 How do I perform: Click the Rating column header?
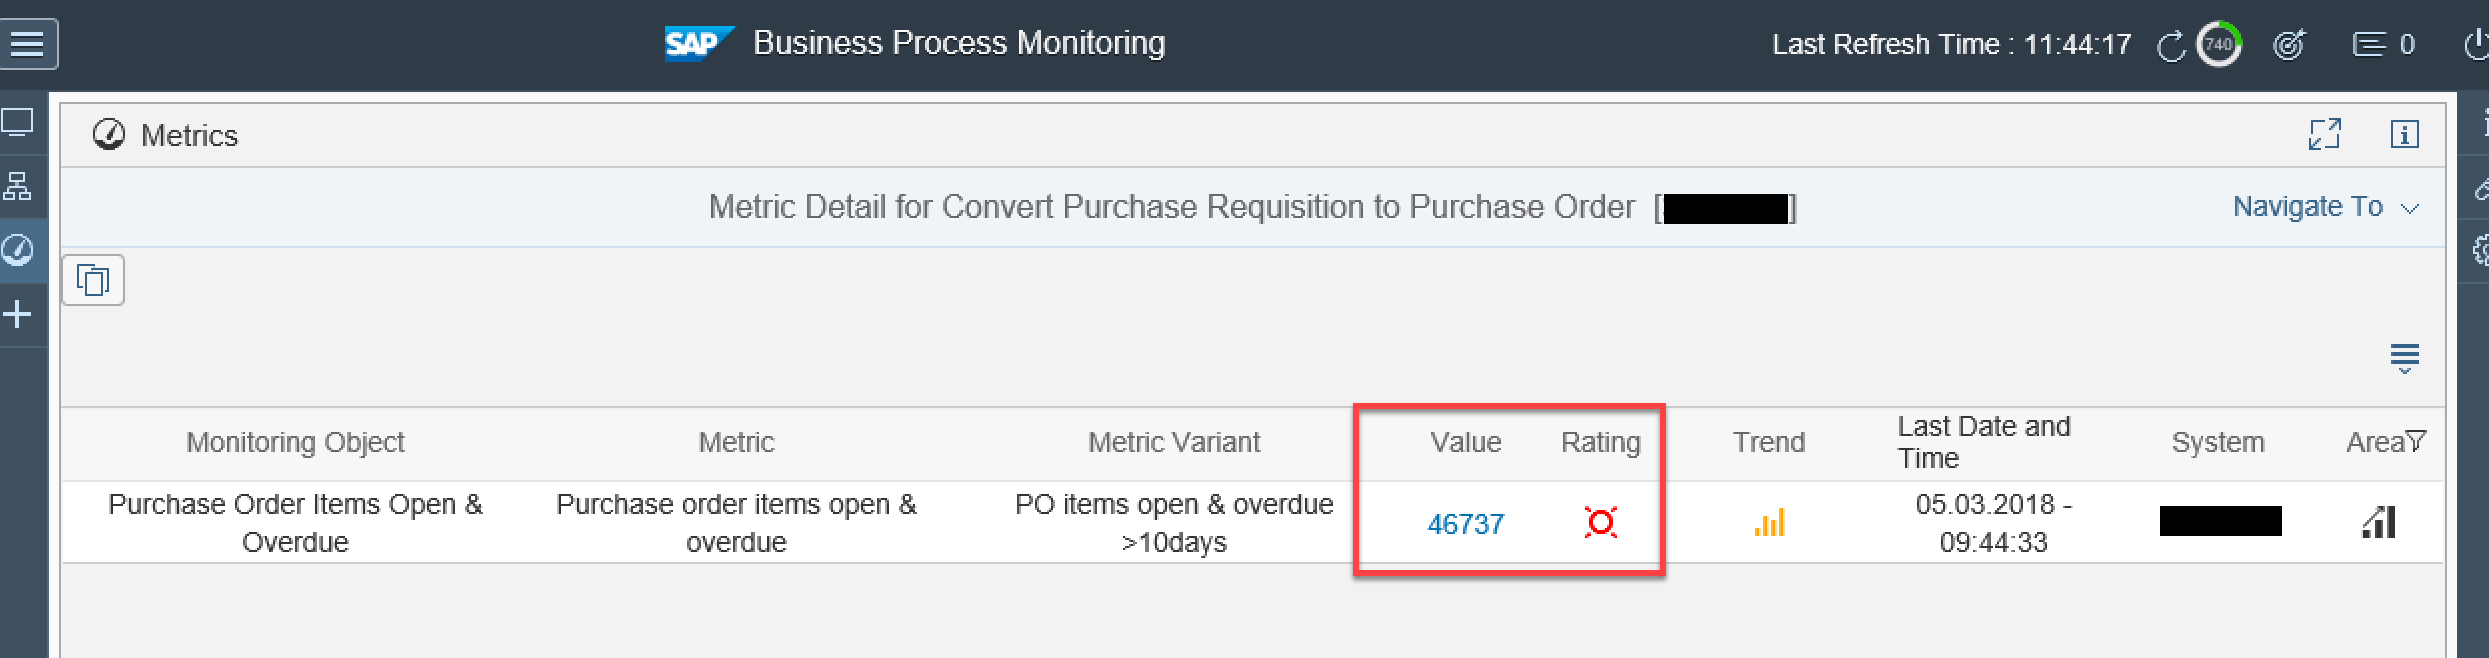pyautogui.click(x=1601, y=443)
